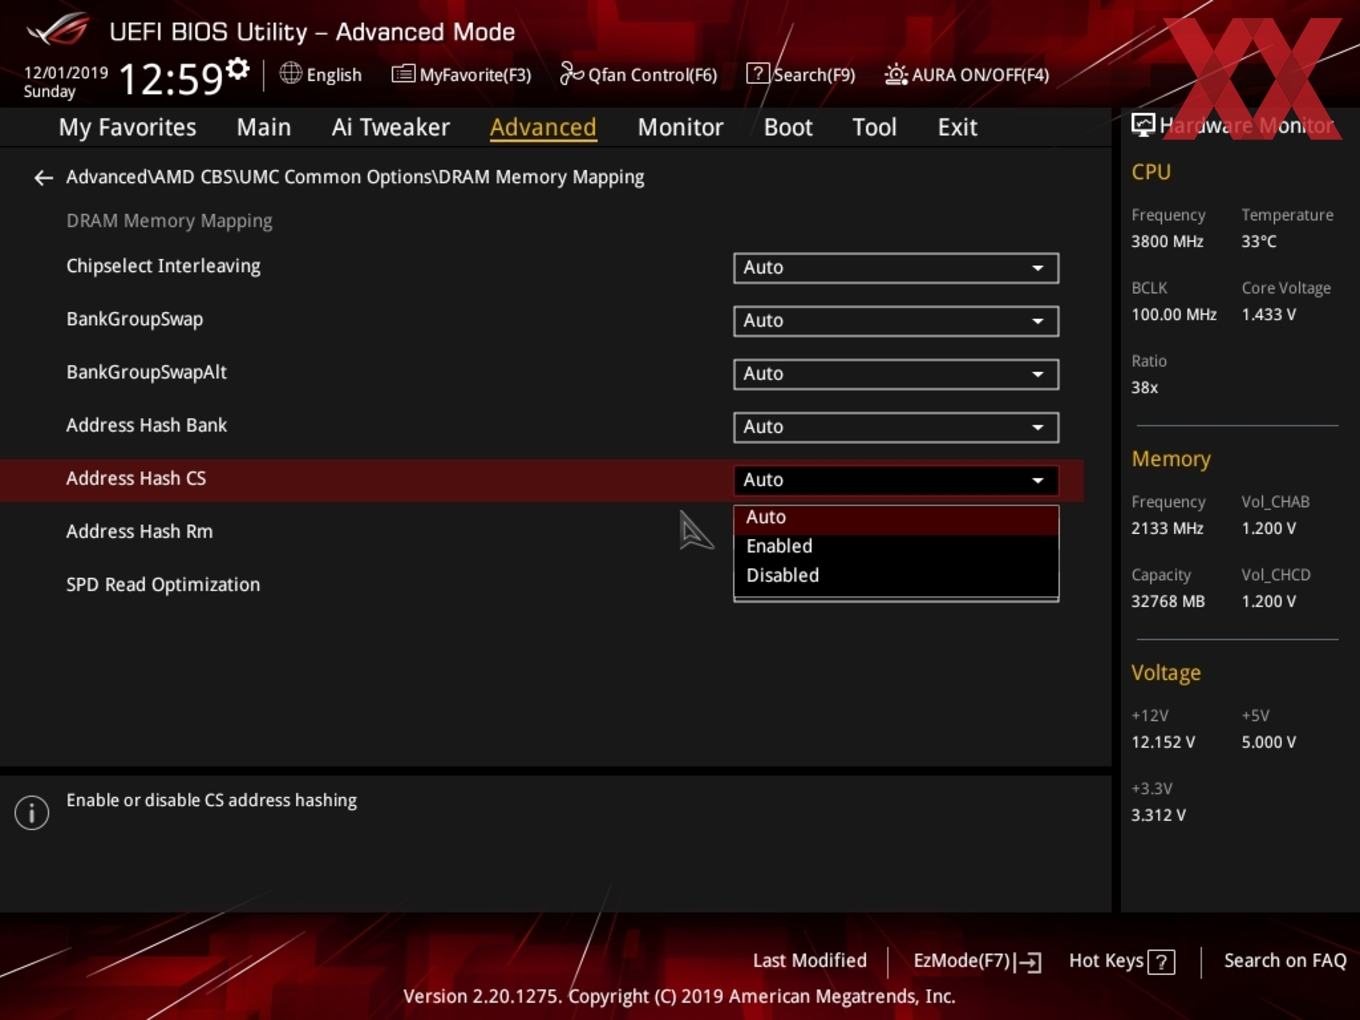Select the Chipselect Interleaving label
The width and height of the screenshot is (1360, 1020).
click(163, 266)
